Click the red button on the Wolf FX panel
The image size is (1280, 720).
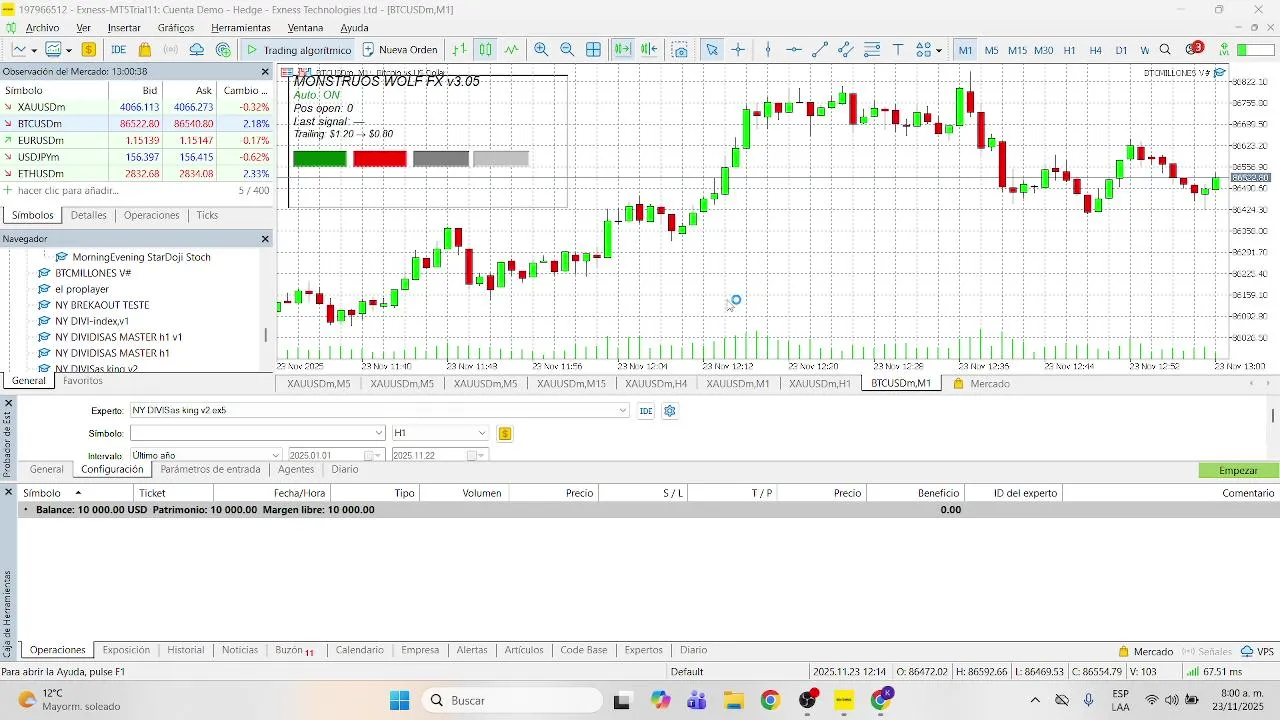click(x=380, y=158)
